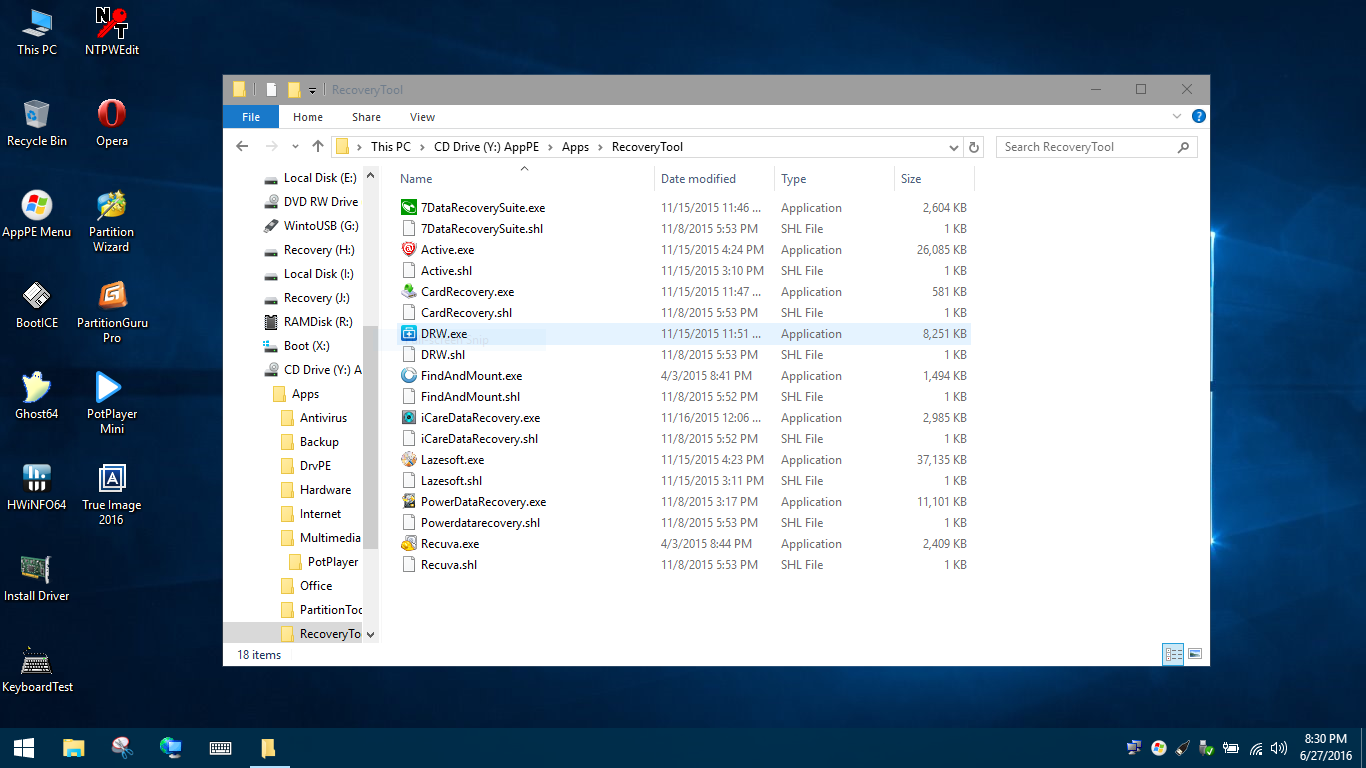Select the Recycle Bin desktop icon

pos(37,123)
